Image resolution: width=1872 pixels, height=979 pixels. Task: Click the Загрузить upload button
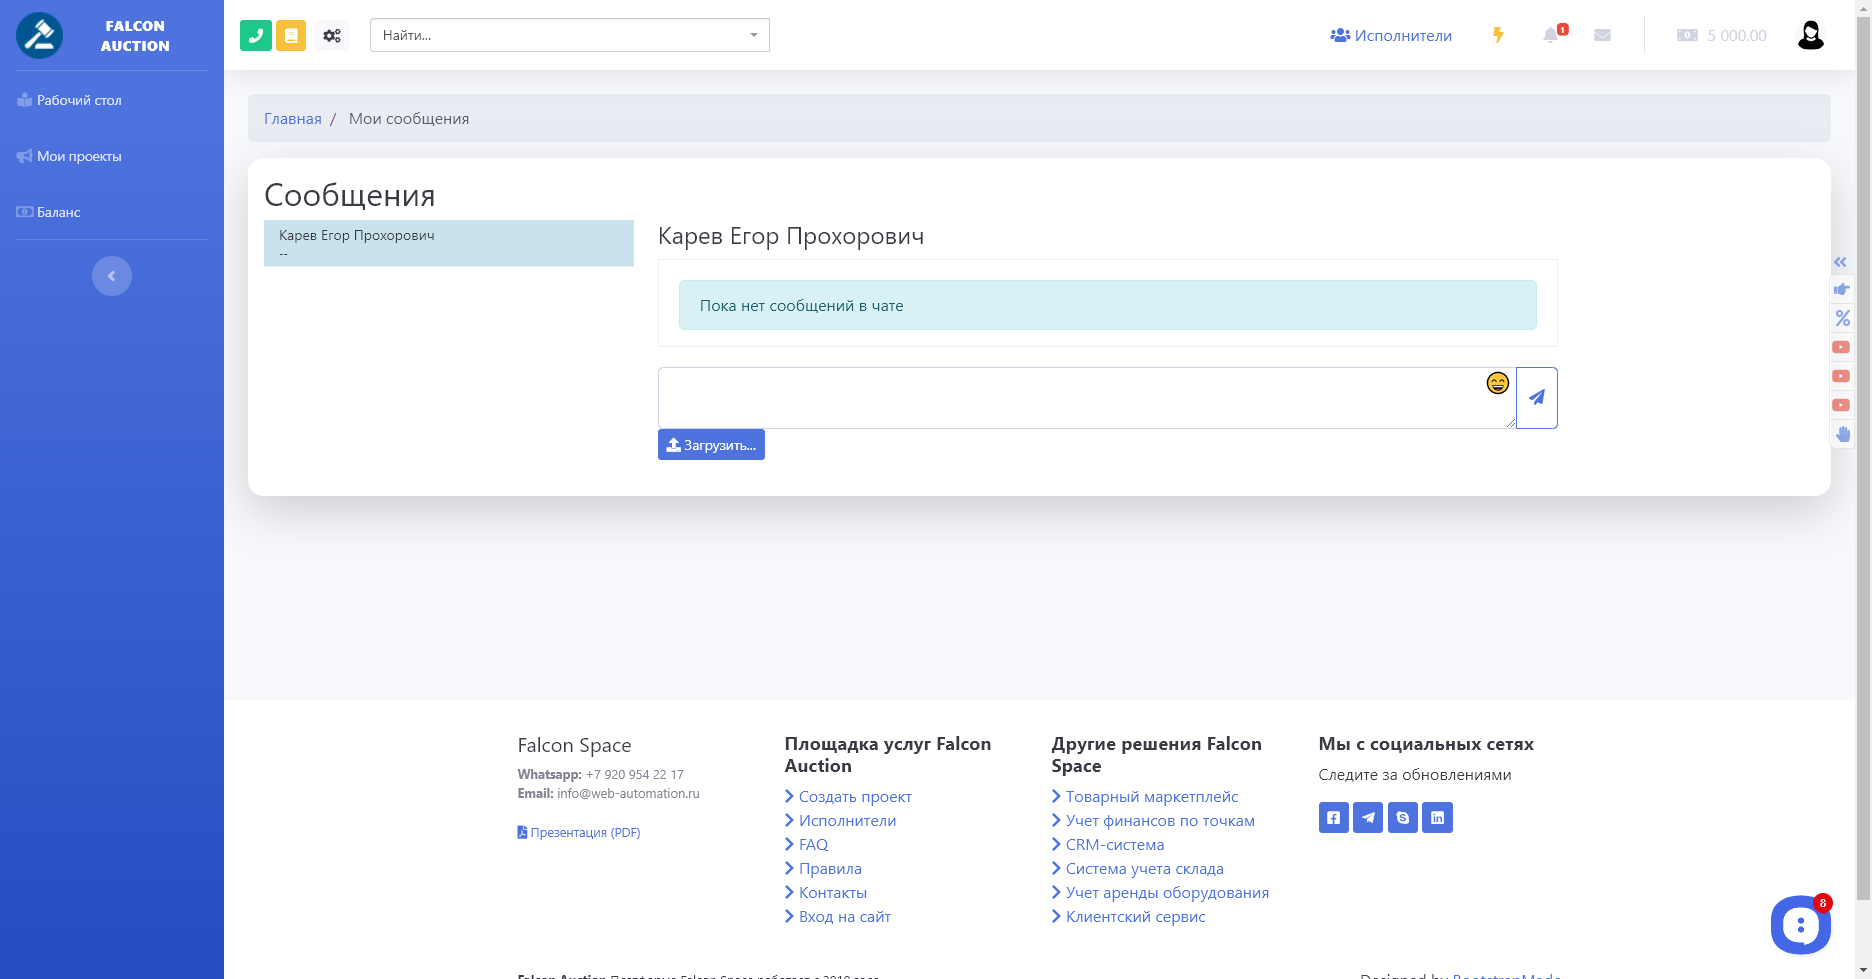pos(711,445)
